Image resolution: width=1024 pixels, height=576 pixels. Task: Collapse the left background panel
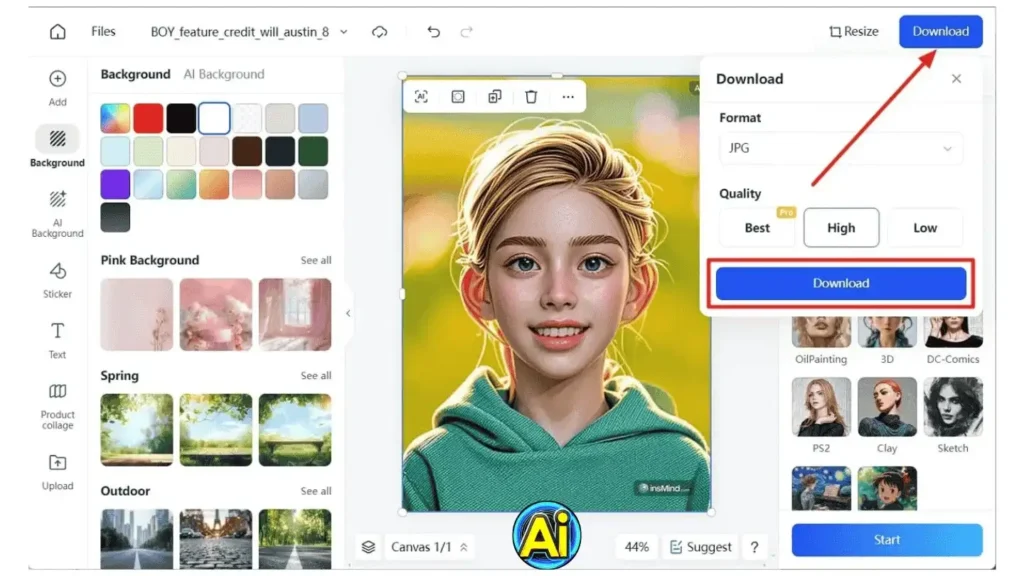pos(348,313)
